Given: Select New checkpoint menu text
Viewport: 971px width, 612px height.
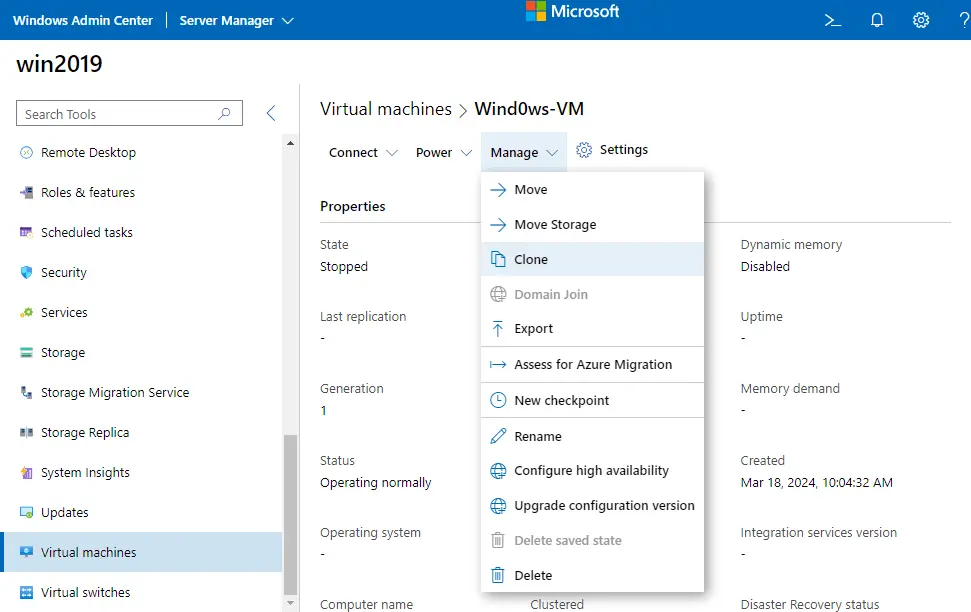Looking at the screenshot, I should 562,401.
